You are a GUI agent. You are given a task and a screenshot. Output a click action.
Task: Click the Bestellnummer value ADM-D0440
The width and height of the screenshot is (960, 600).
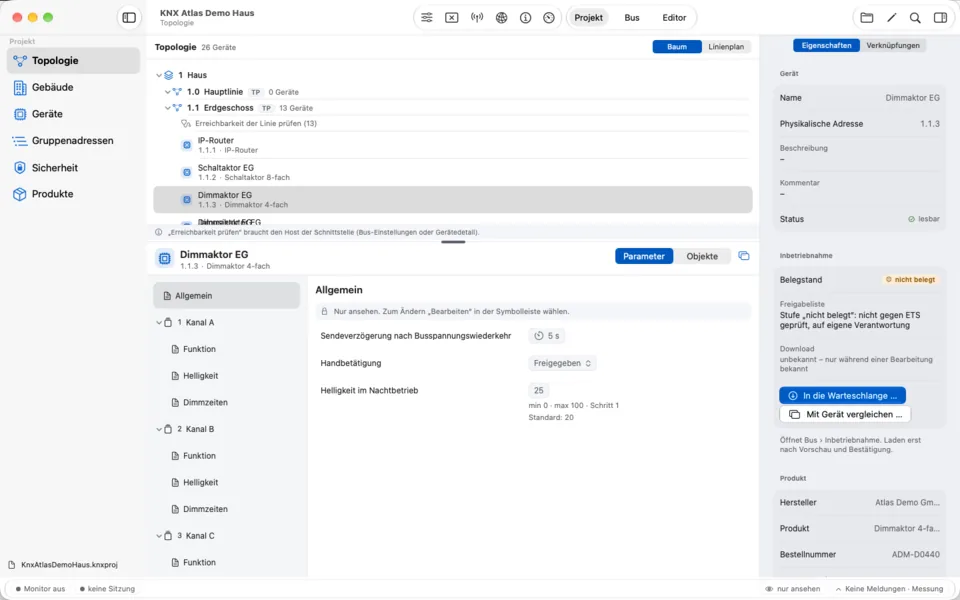coord(915,555)
